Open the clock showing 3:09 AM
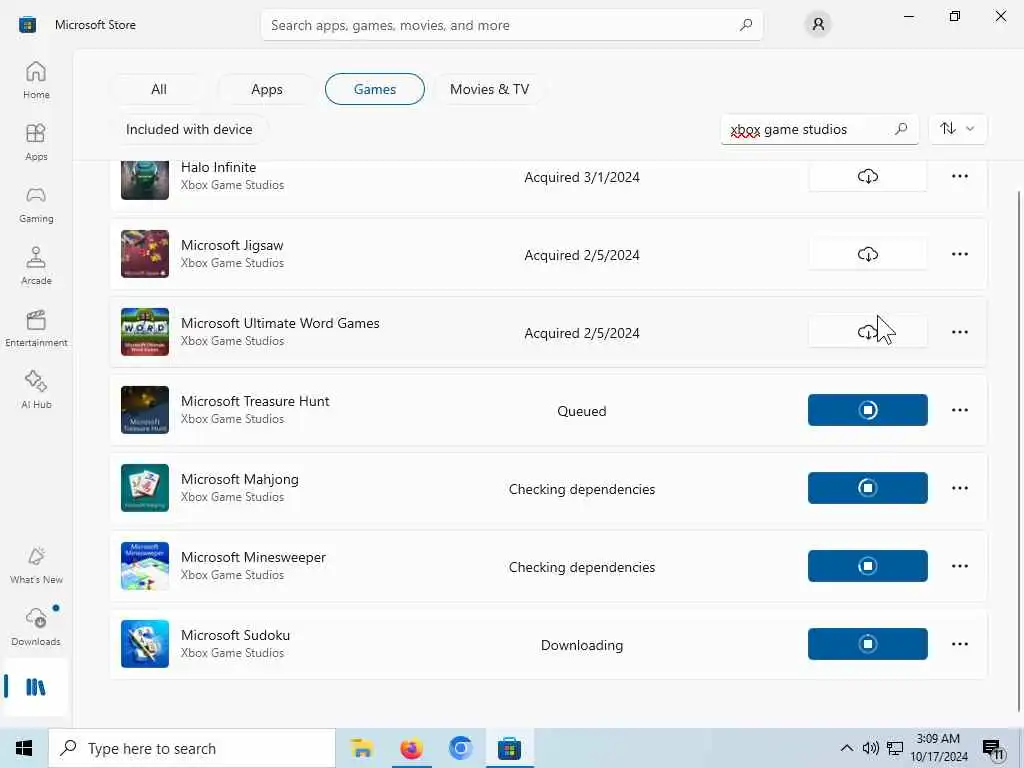This screenshot has height=768, width=1024. (938, 748)
